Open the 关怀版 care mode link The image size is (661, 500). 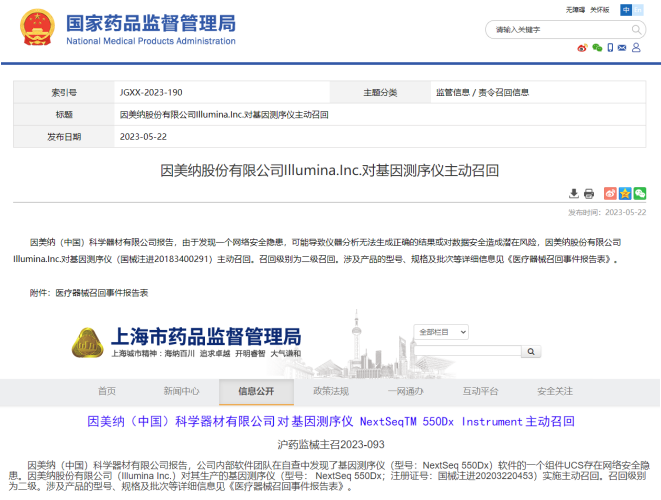[x=600, y=9]
